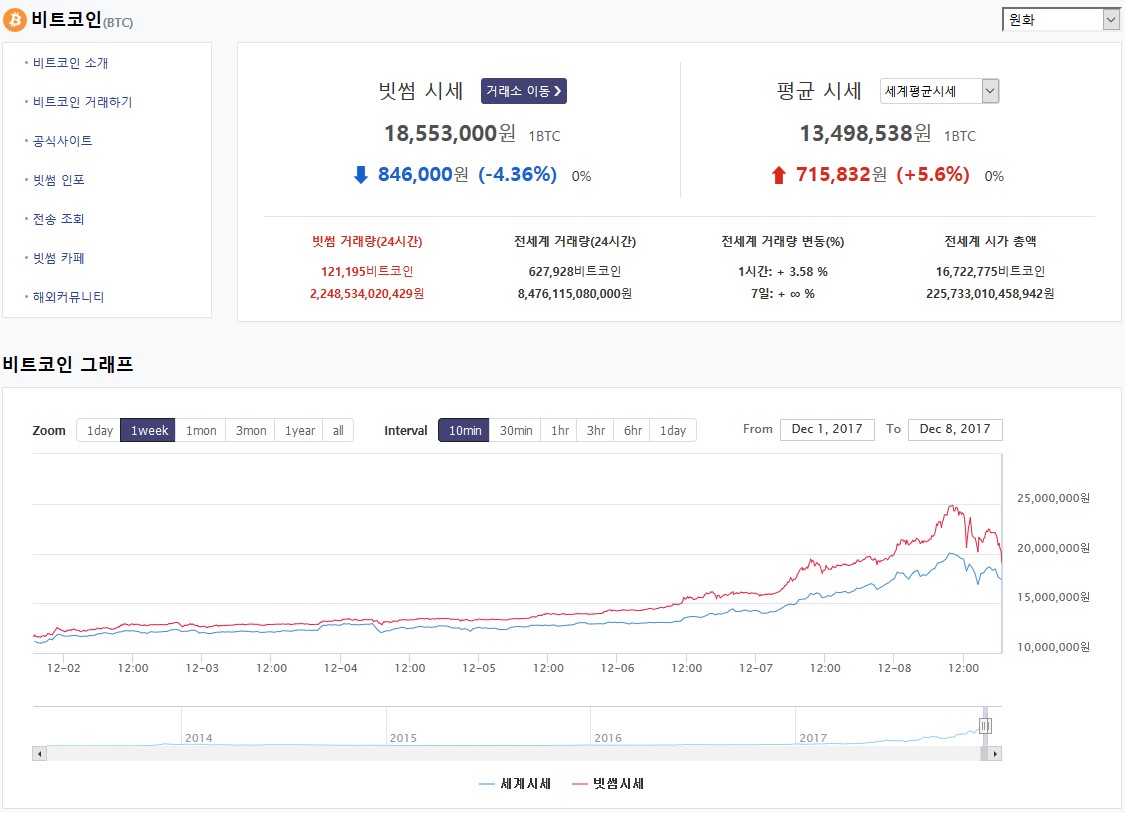This screenshot has width=1125, height=813.
Task: Click the chart navigator scrollbar track
Action: click(x=500, y=753)
